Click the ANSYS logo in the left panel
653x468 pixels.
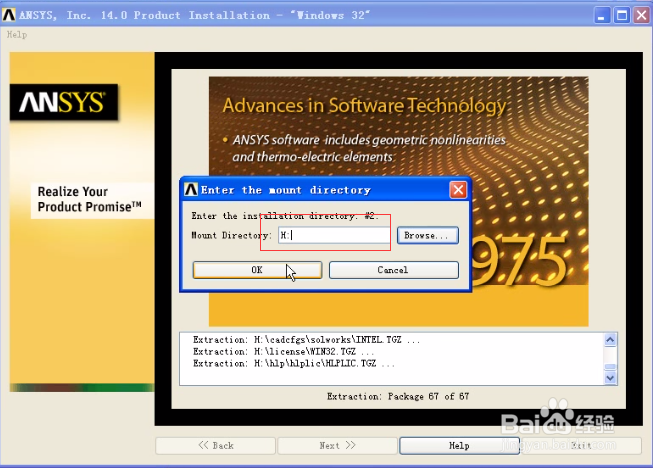pyautogui.click(x=64, y=102)
